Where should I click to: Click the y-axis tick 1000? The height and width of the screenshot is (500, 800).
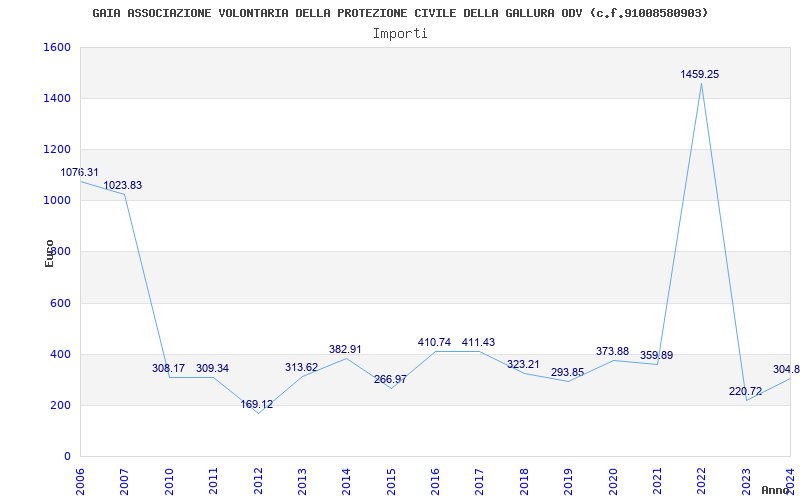[x=57, y=201]
